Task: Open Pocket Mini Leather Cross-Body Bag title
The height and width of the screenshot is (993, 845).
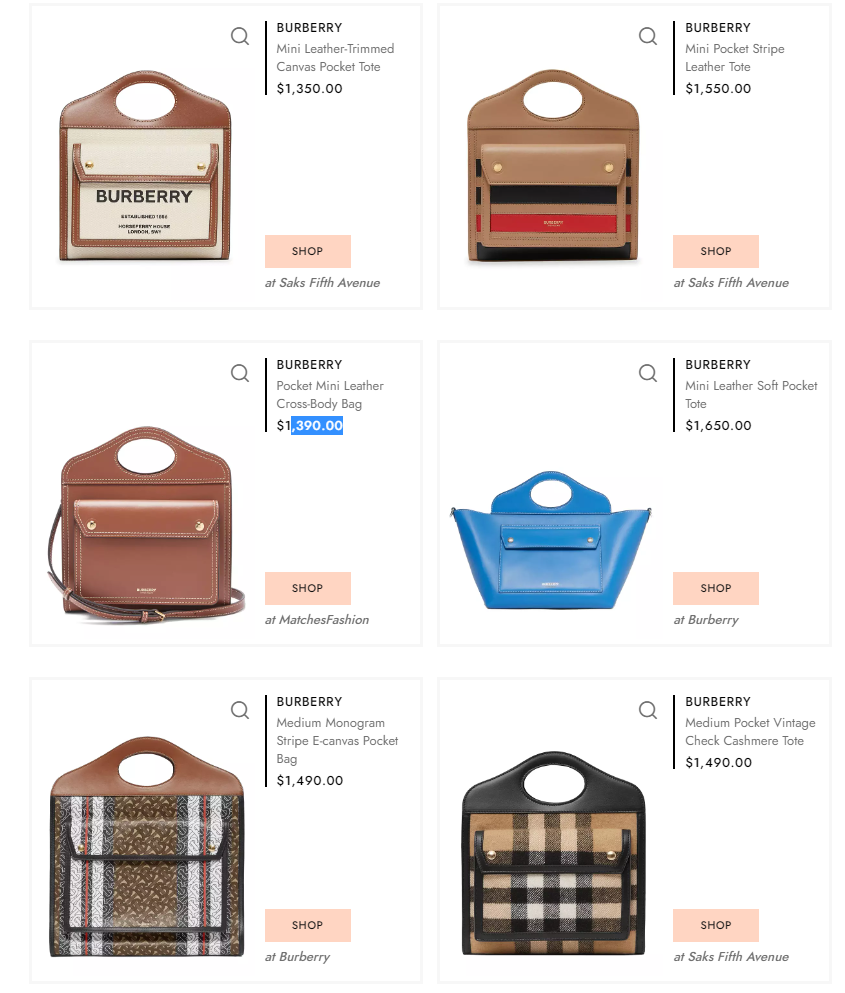Action: click(x=330, y=395)
